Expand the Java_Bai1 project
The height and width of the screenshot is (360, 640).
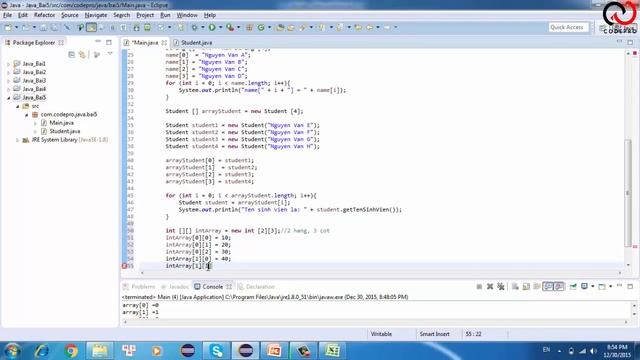(9, 64)
